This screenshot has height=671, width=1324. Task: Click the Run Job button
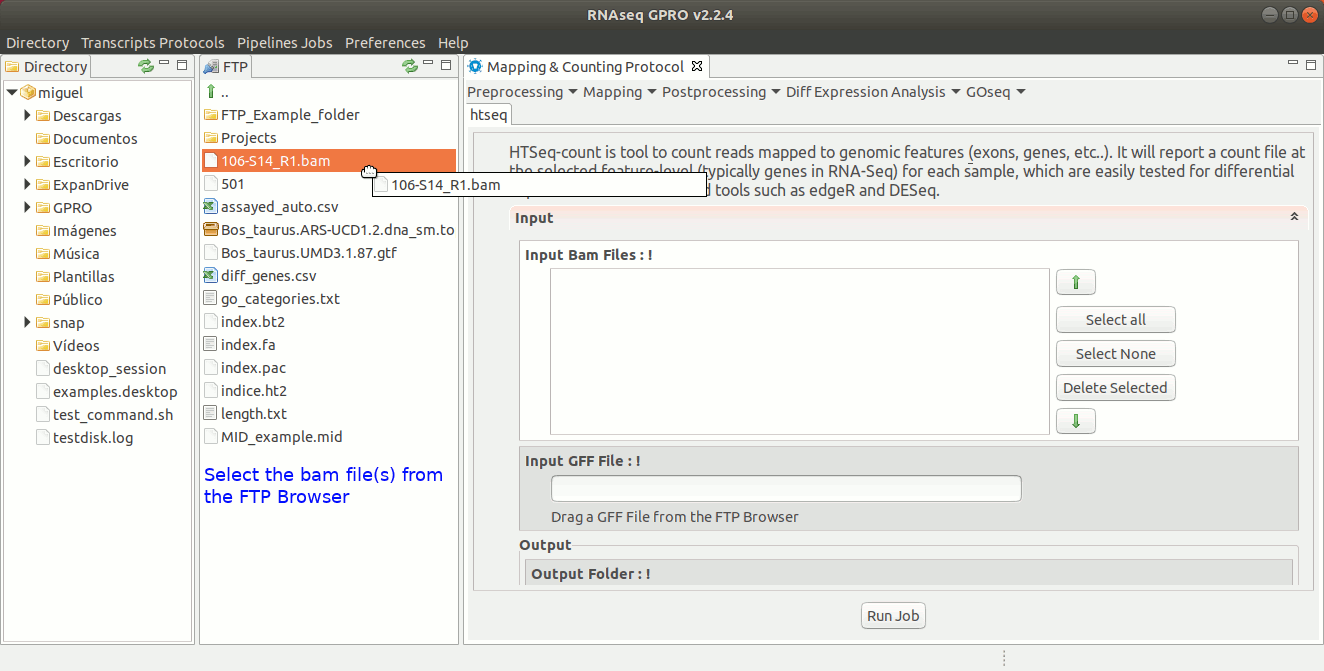tap(893, 616)
